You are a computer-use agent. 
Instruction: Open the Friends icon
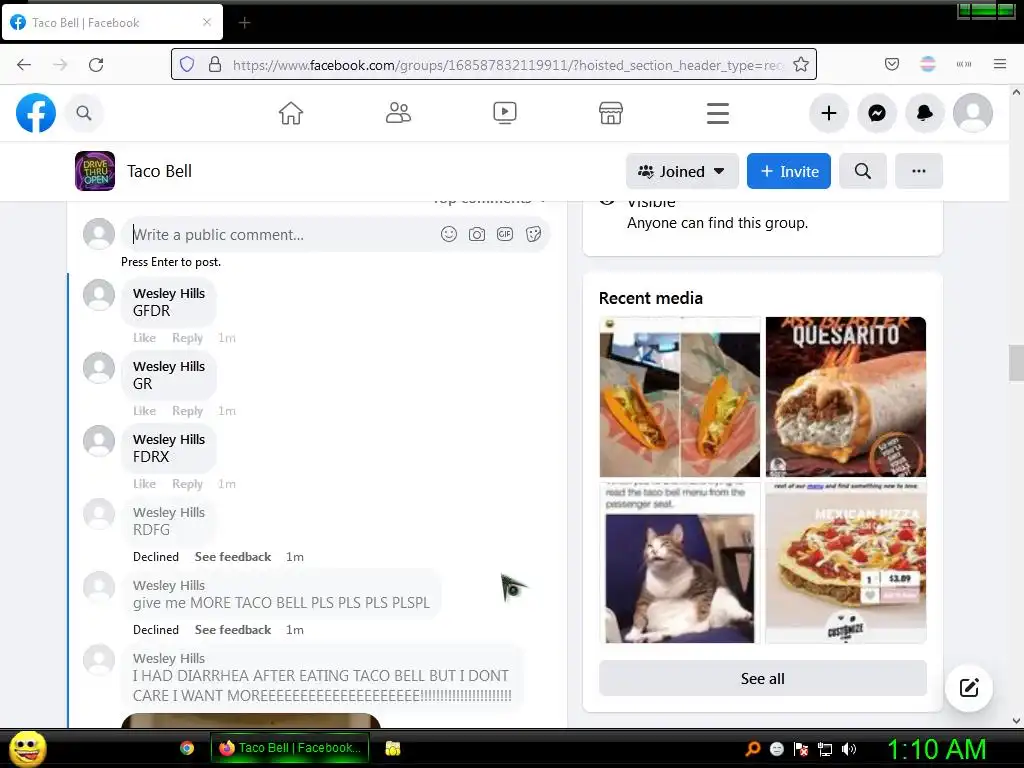pos(398,113)
